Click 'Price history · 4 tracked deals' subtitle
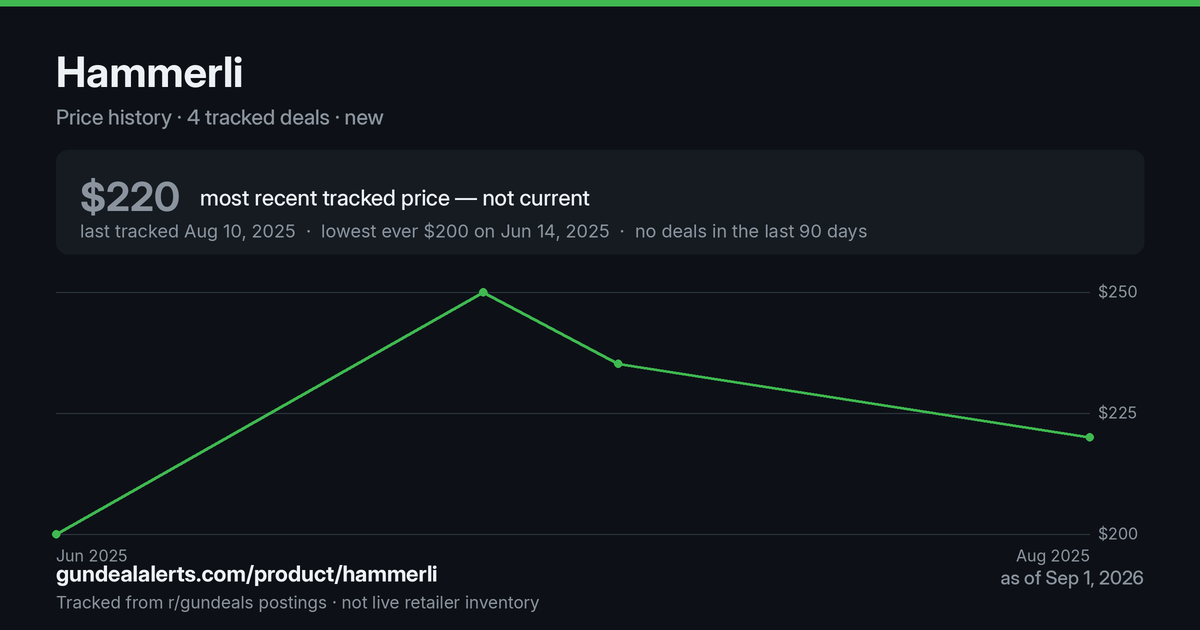The height and width of the screenshot is (630, 1200). point(193,117)
